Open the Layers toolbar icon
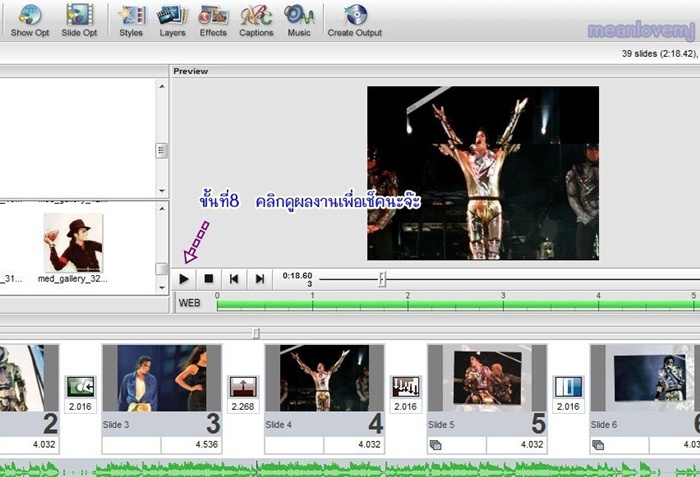The image size is (700, 477). [172, 20]
